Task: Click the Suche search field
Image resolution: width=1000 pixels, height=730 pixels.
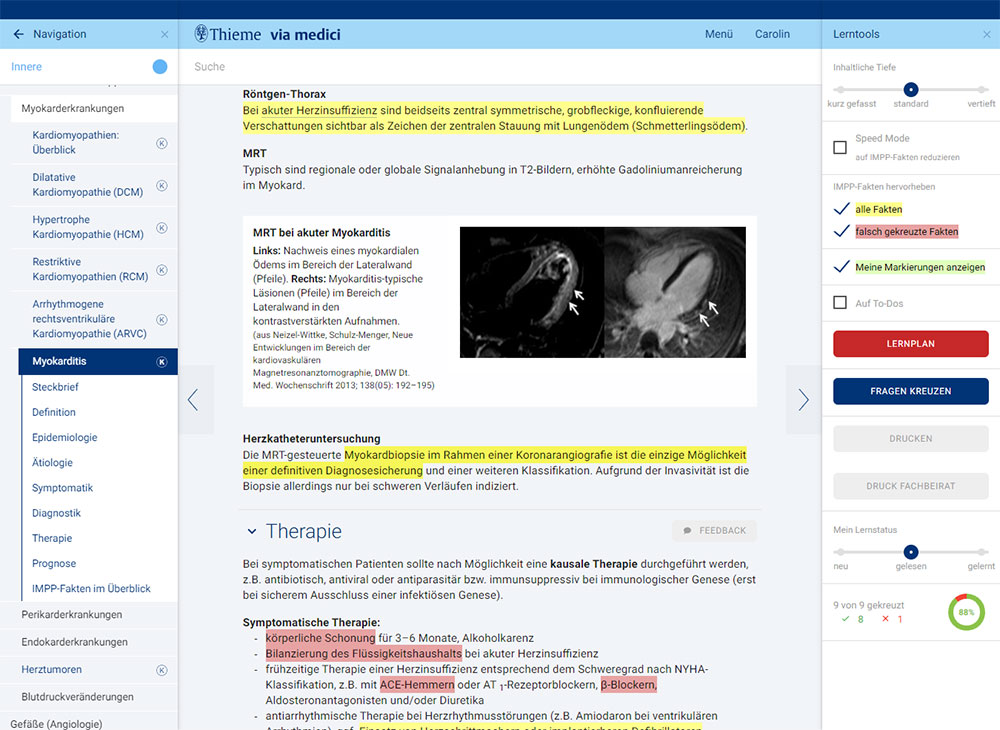Action: coord(499,66)
